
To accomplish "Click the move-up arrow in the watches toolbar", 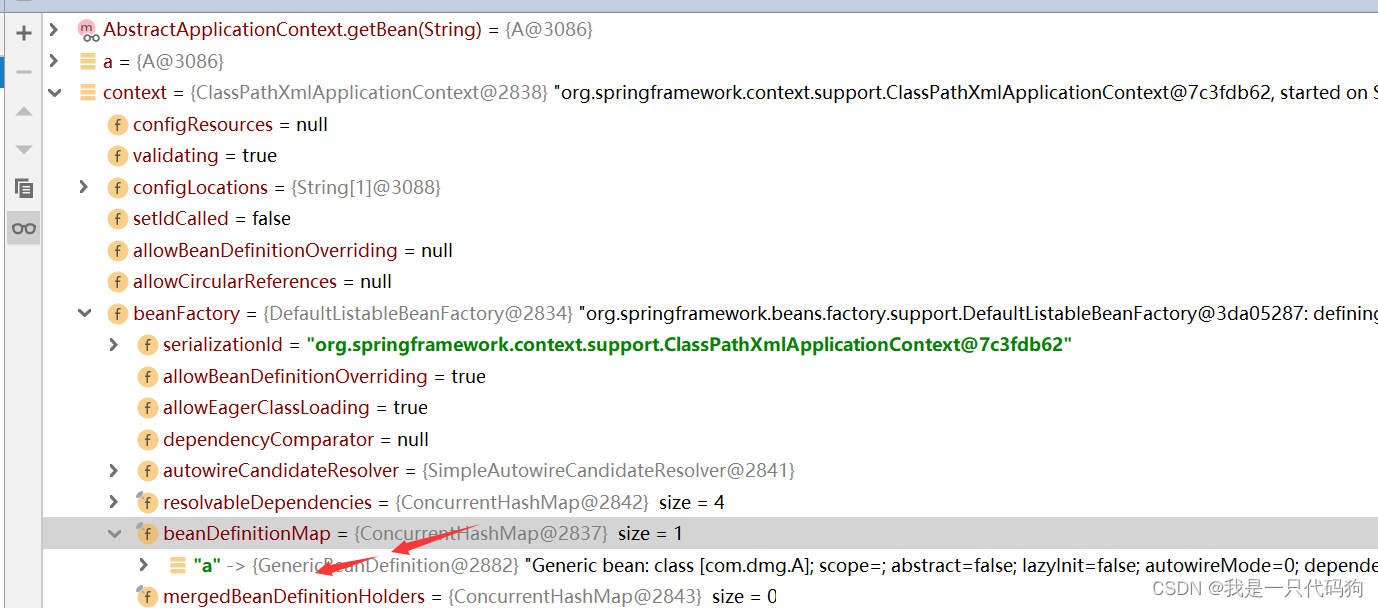I will tap(23, 111).
